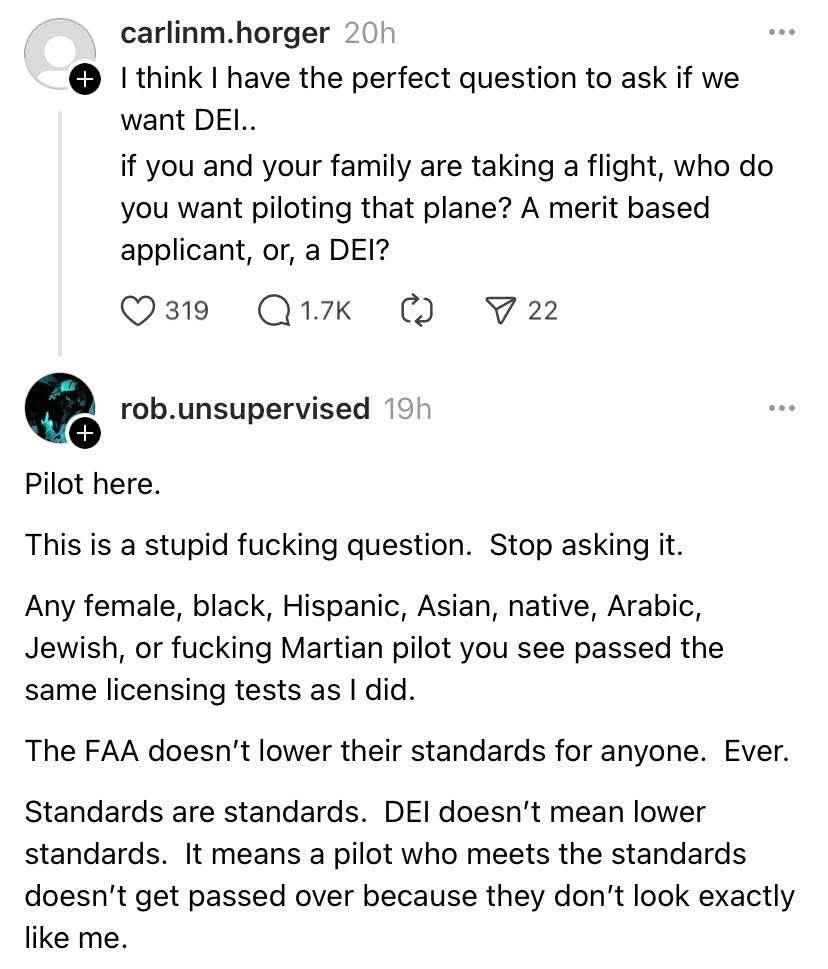Open the original post text about DEI
The image size is (828, 969).
tap(446, 164)
